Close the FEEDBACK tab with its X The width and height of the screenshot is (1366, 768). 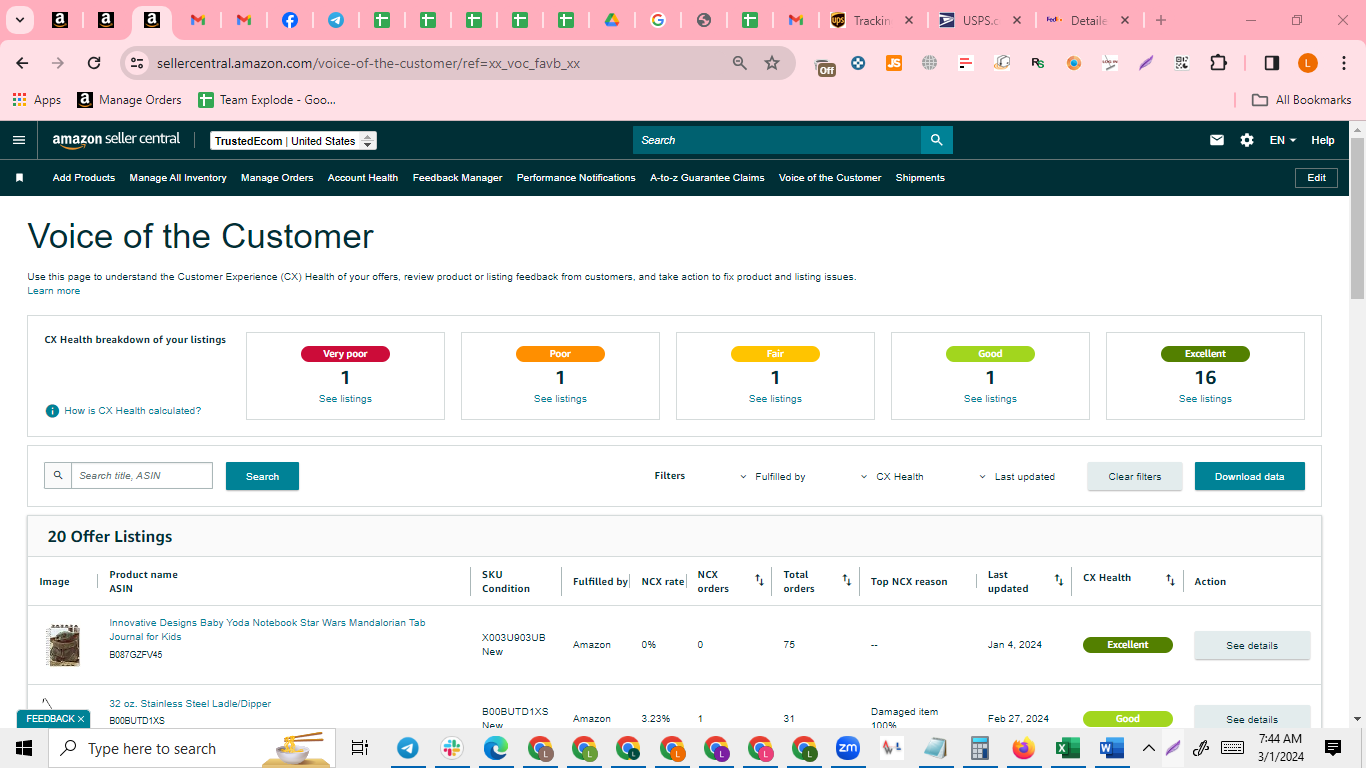click(81, 719)
